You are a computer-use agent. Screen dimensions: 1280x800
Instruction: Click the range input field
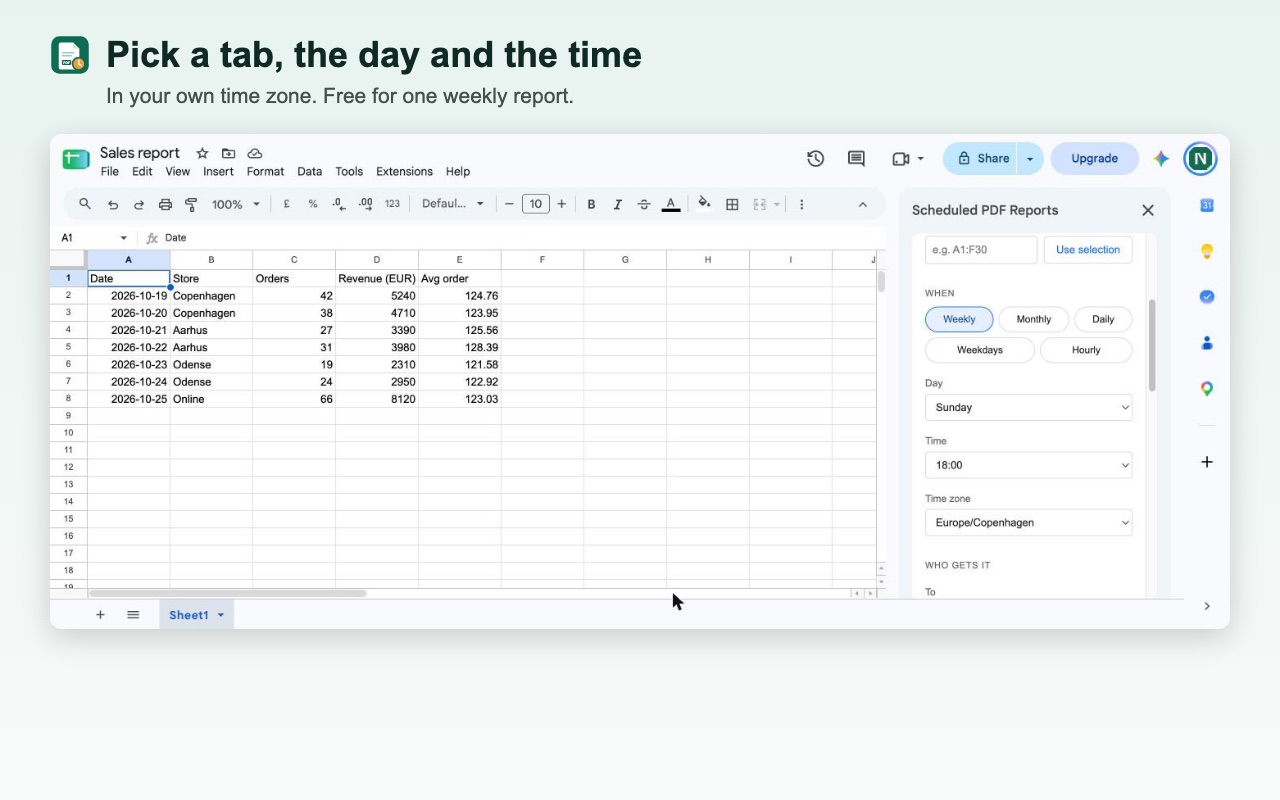point(981,250)
